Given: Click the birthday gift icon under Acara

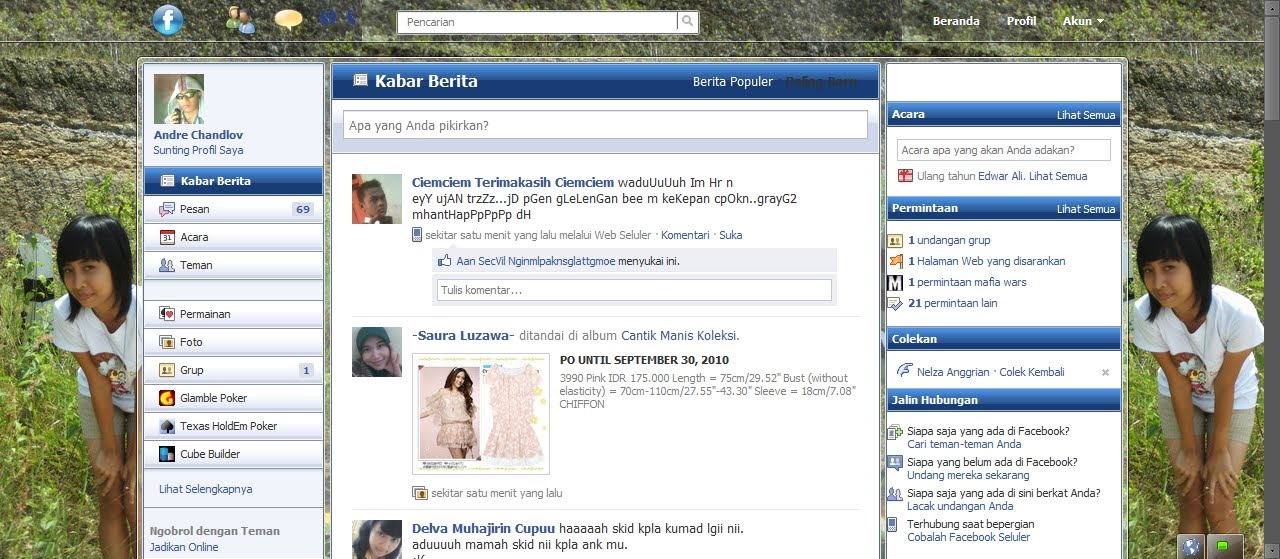Looking at the screenshot, I should pos(905,176).
